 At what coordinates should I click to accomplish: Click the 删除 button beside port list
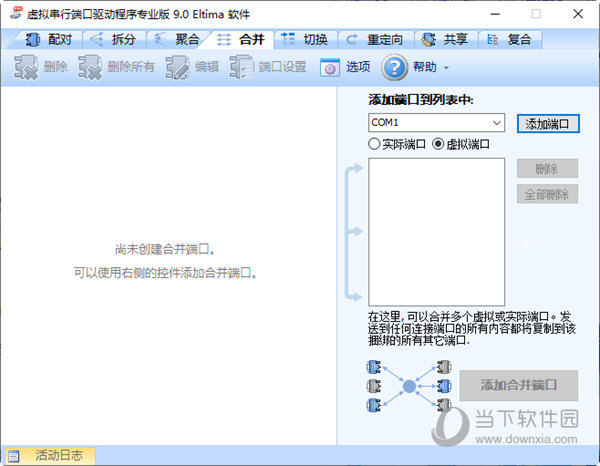(547, 169)
